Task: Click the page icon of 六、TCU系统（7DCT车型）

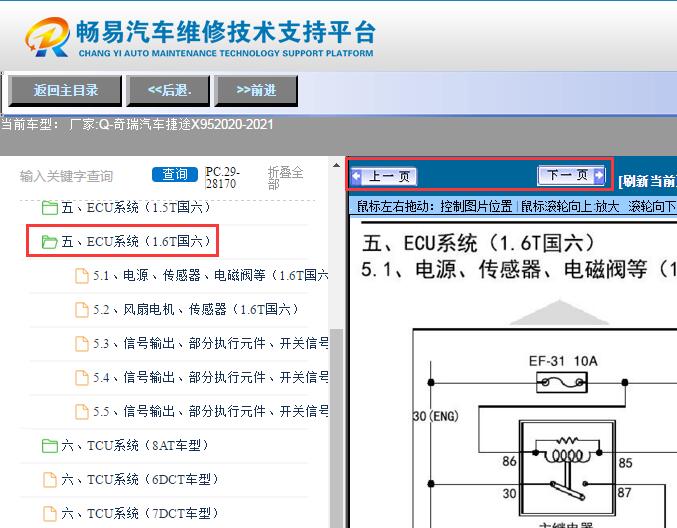Action: [x=50, y=514]
